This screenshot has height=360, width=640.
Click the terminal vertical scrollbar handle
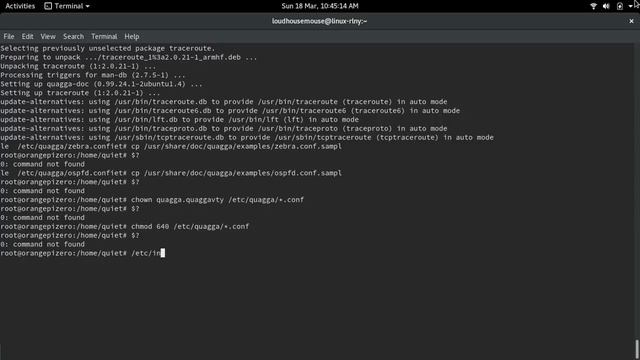pyautogui.click(x=636, y=349)
